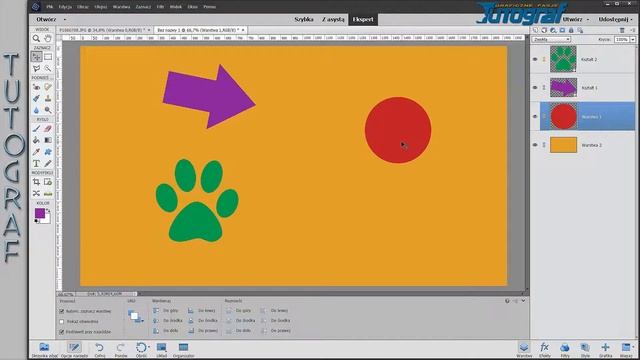The height and width of the screenshot is (360, 640).
Task: Select the Eraser tool
Action: 48,129
